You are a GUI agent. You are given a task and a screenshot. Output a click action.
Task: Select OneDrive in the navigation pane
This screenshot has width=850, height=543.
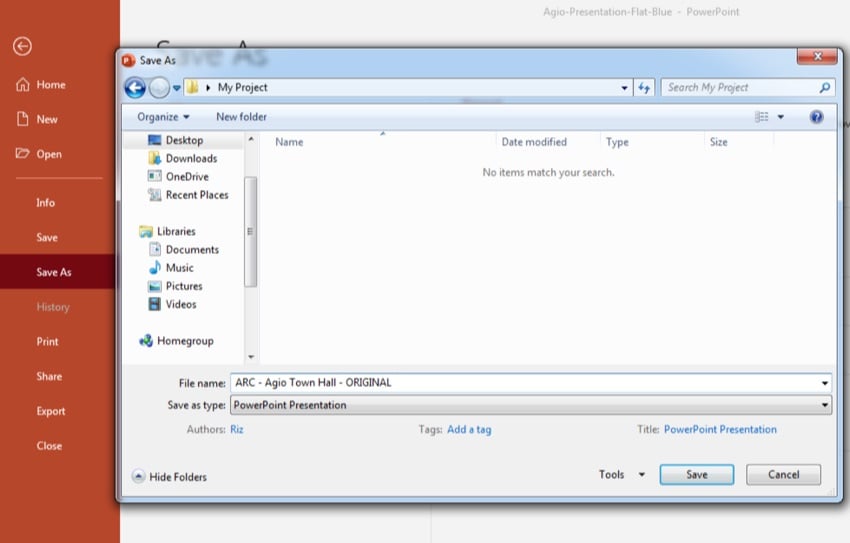point(186,177)
